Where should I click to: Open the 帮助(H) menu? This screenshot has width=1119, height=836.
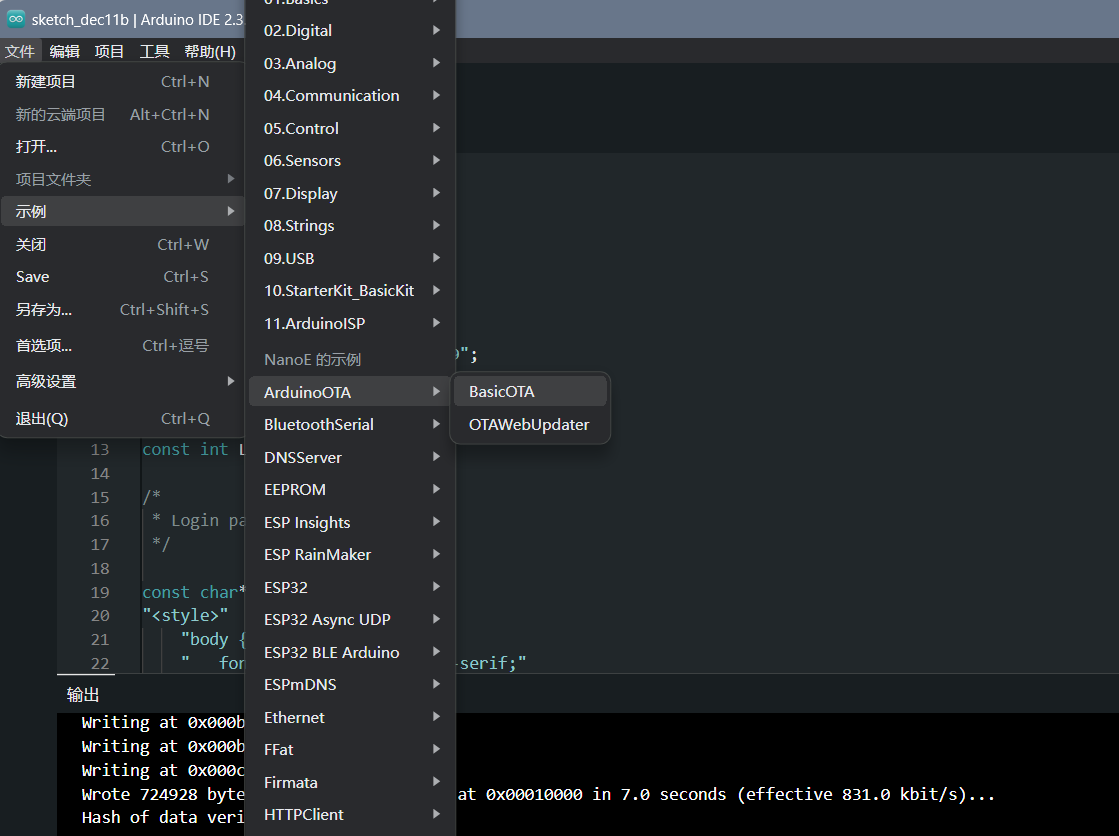[210, 51]
